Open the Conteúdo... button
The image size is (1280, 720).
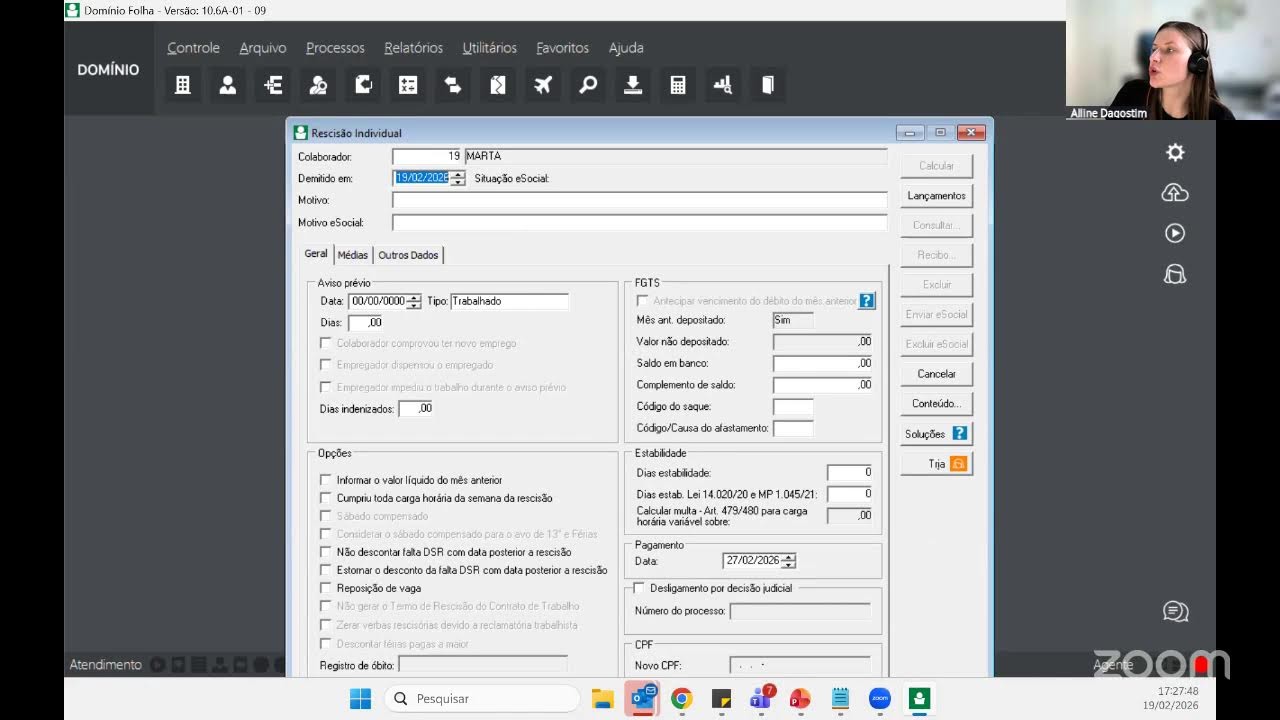coord(937,404)
